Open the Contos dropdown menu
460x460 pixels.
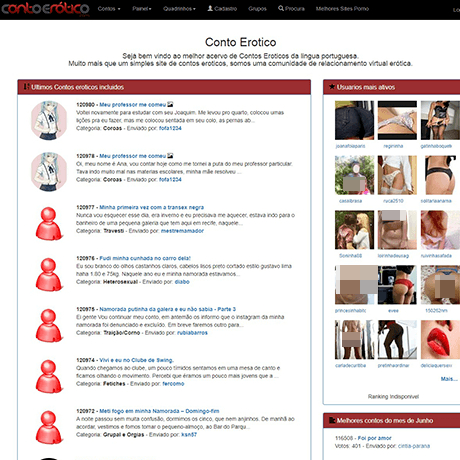pos(109,9)
